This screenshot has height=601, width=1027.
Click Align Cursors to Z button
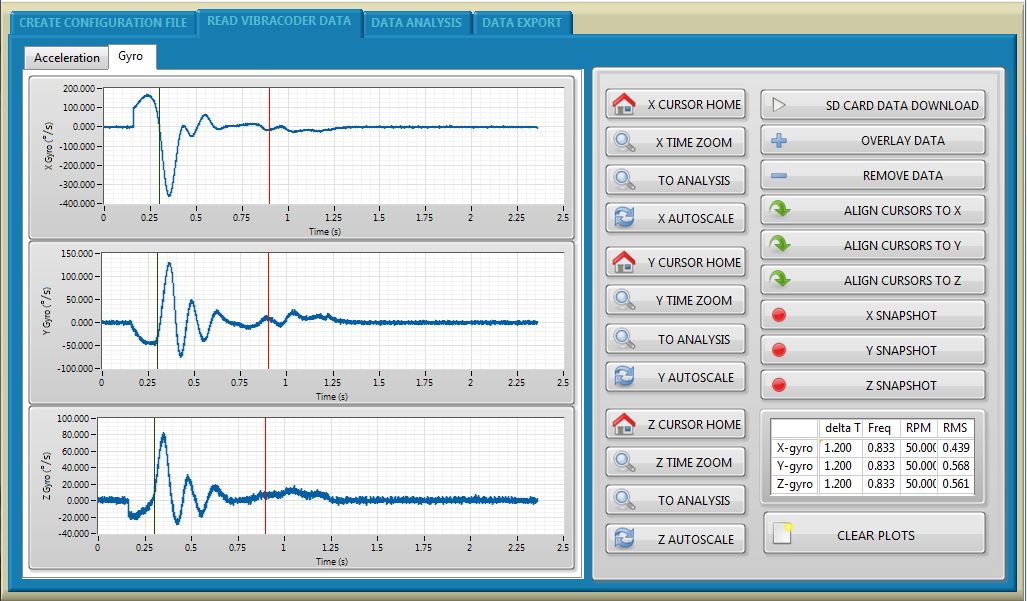tap(873, 281)
